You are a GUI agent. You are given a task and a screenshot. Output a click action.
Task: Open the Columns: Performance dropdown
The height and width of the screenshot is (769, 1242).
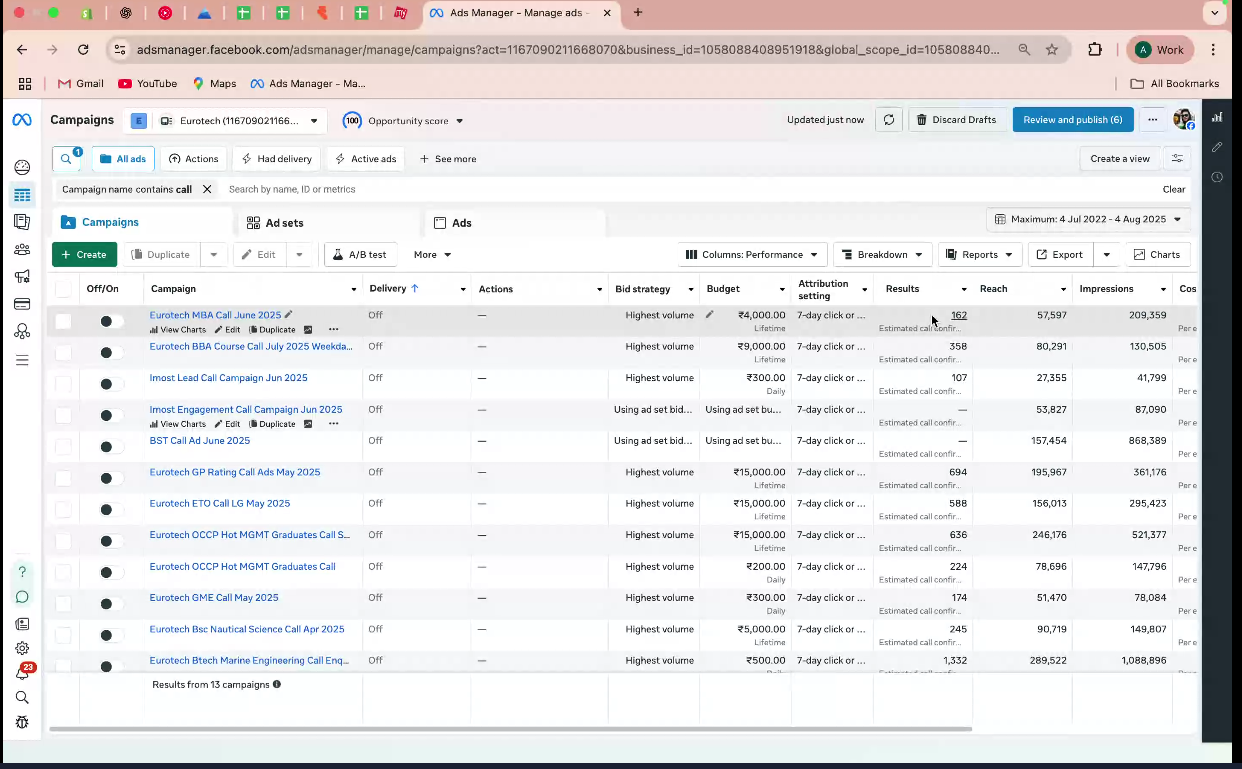[x=753, y=255]
